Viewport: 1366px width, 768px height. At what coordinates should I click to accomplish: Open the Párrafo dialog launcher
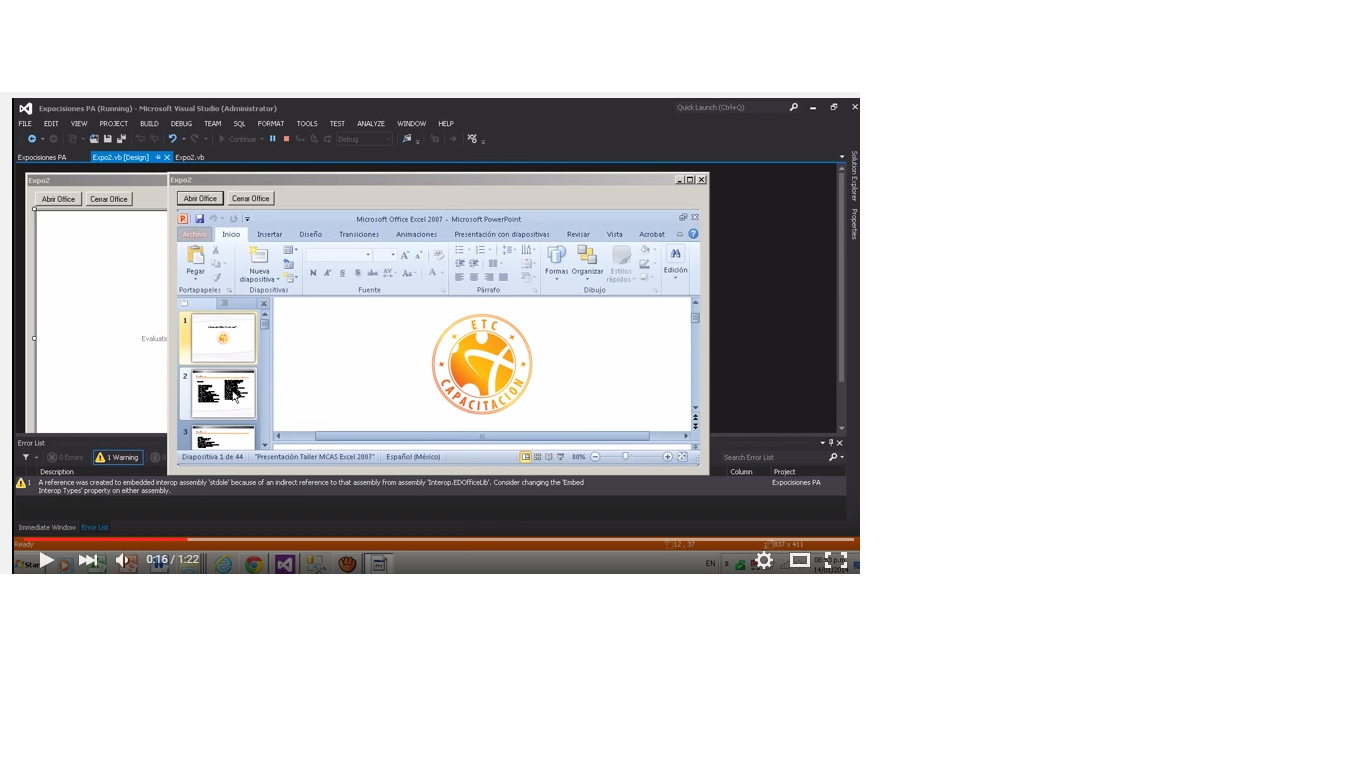pos(535,291)
